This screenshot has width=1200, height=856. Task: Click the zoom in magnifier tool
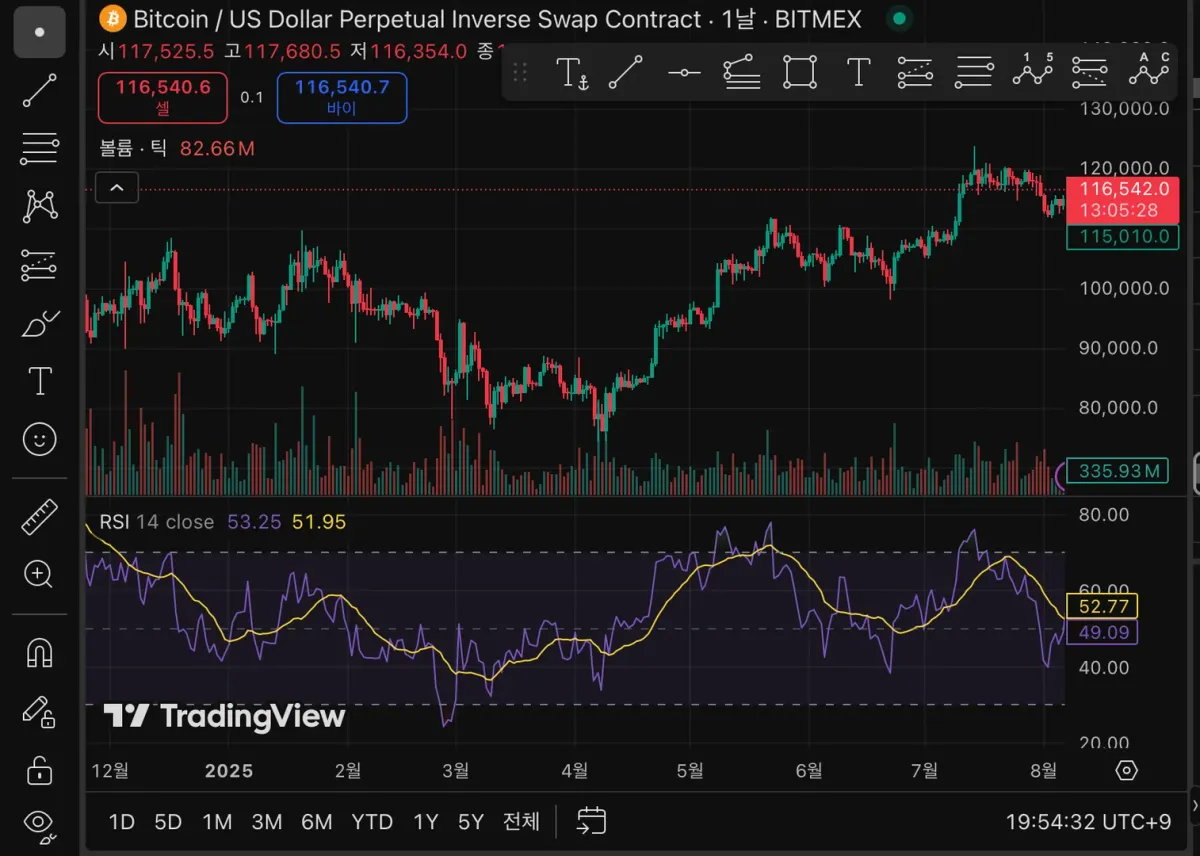click(40, 574)
